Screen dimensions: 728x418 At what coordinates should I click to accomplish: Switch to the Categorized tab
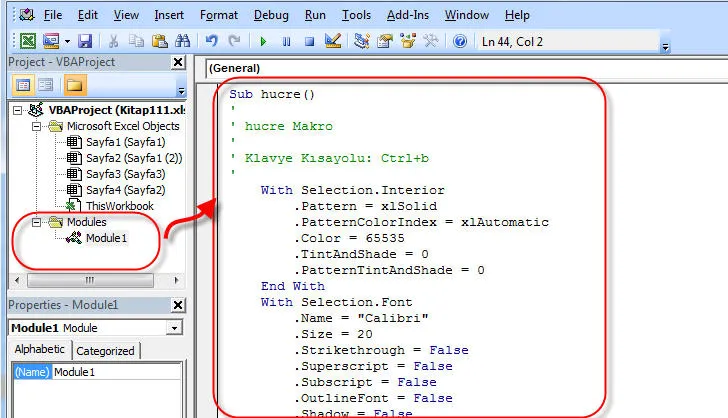tap(106, 351)
